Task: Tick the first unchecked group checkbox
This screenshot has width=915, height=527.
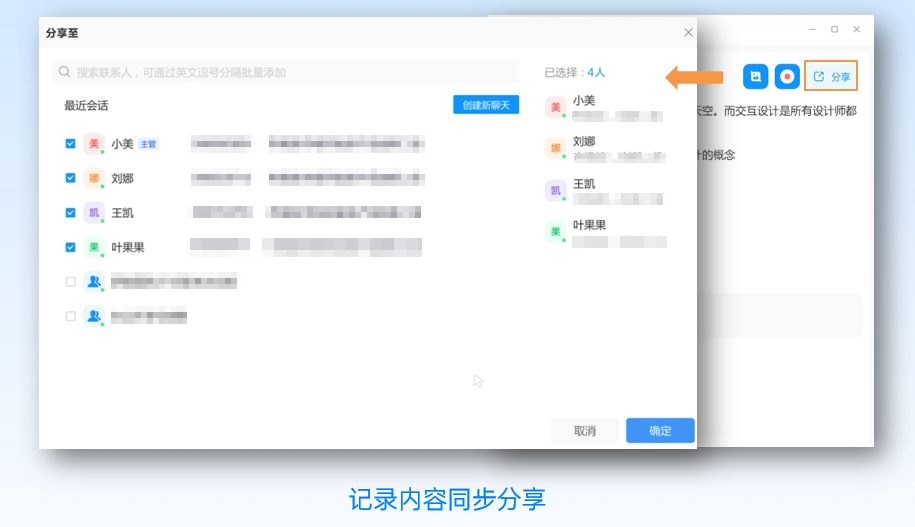Action: coord(71,282)
